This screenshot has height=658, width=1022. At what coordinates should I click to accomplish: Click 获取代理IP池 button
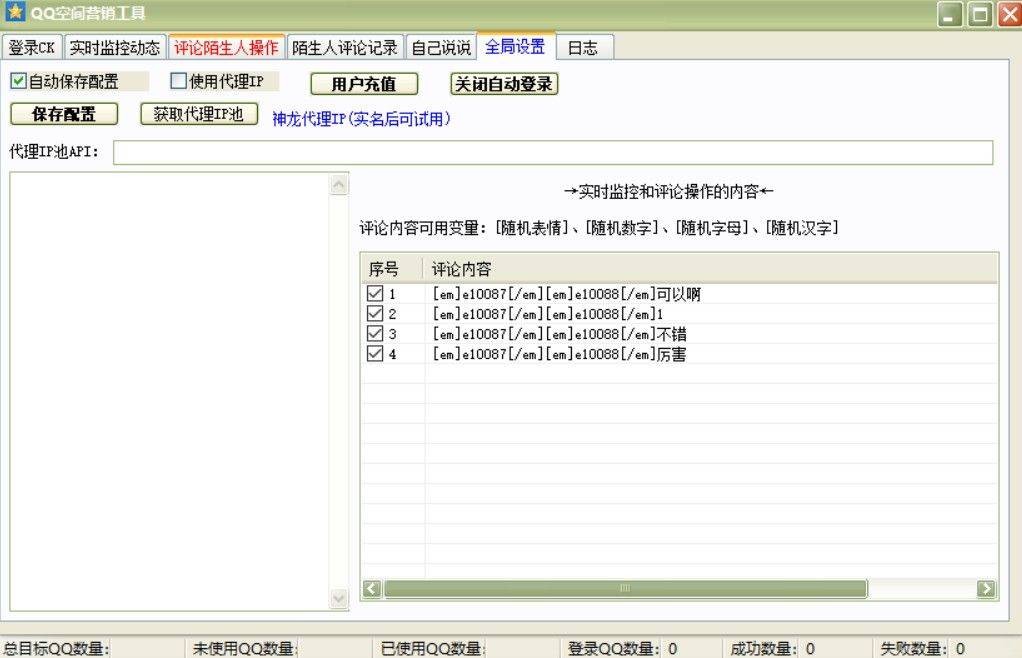[199, 114]
